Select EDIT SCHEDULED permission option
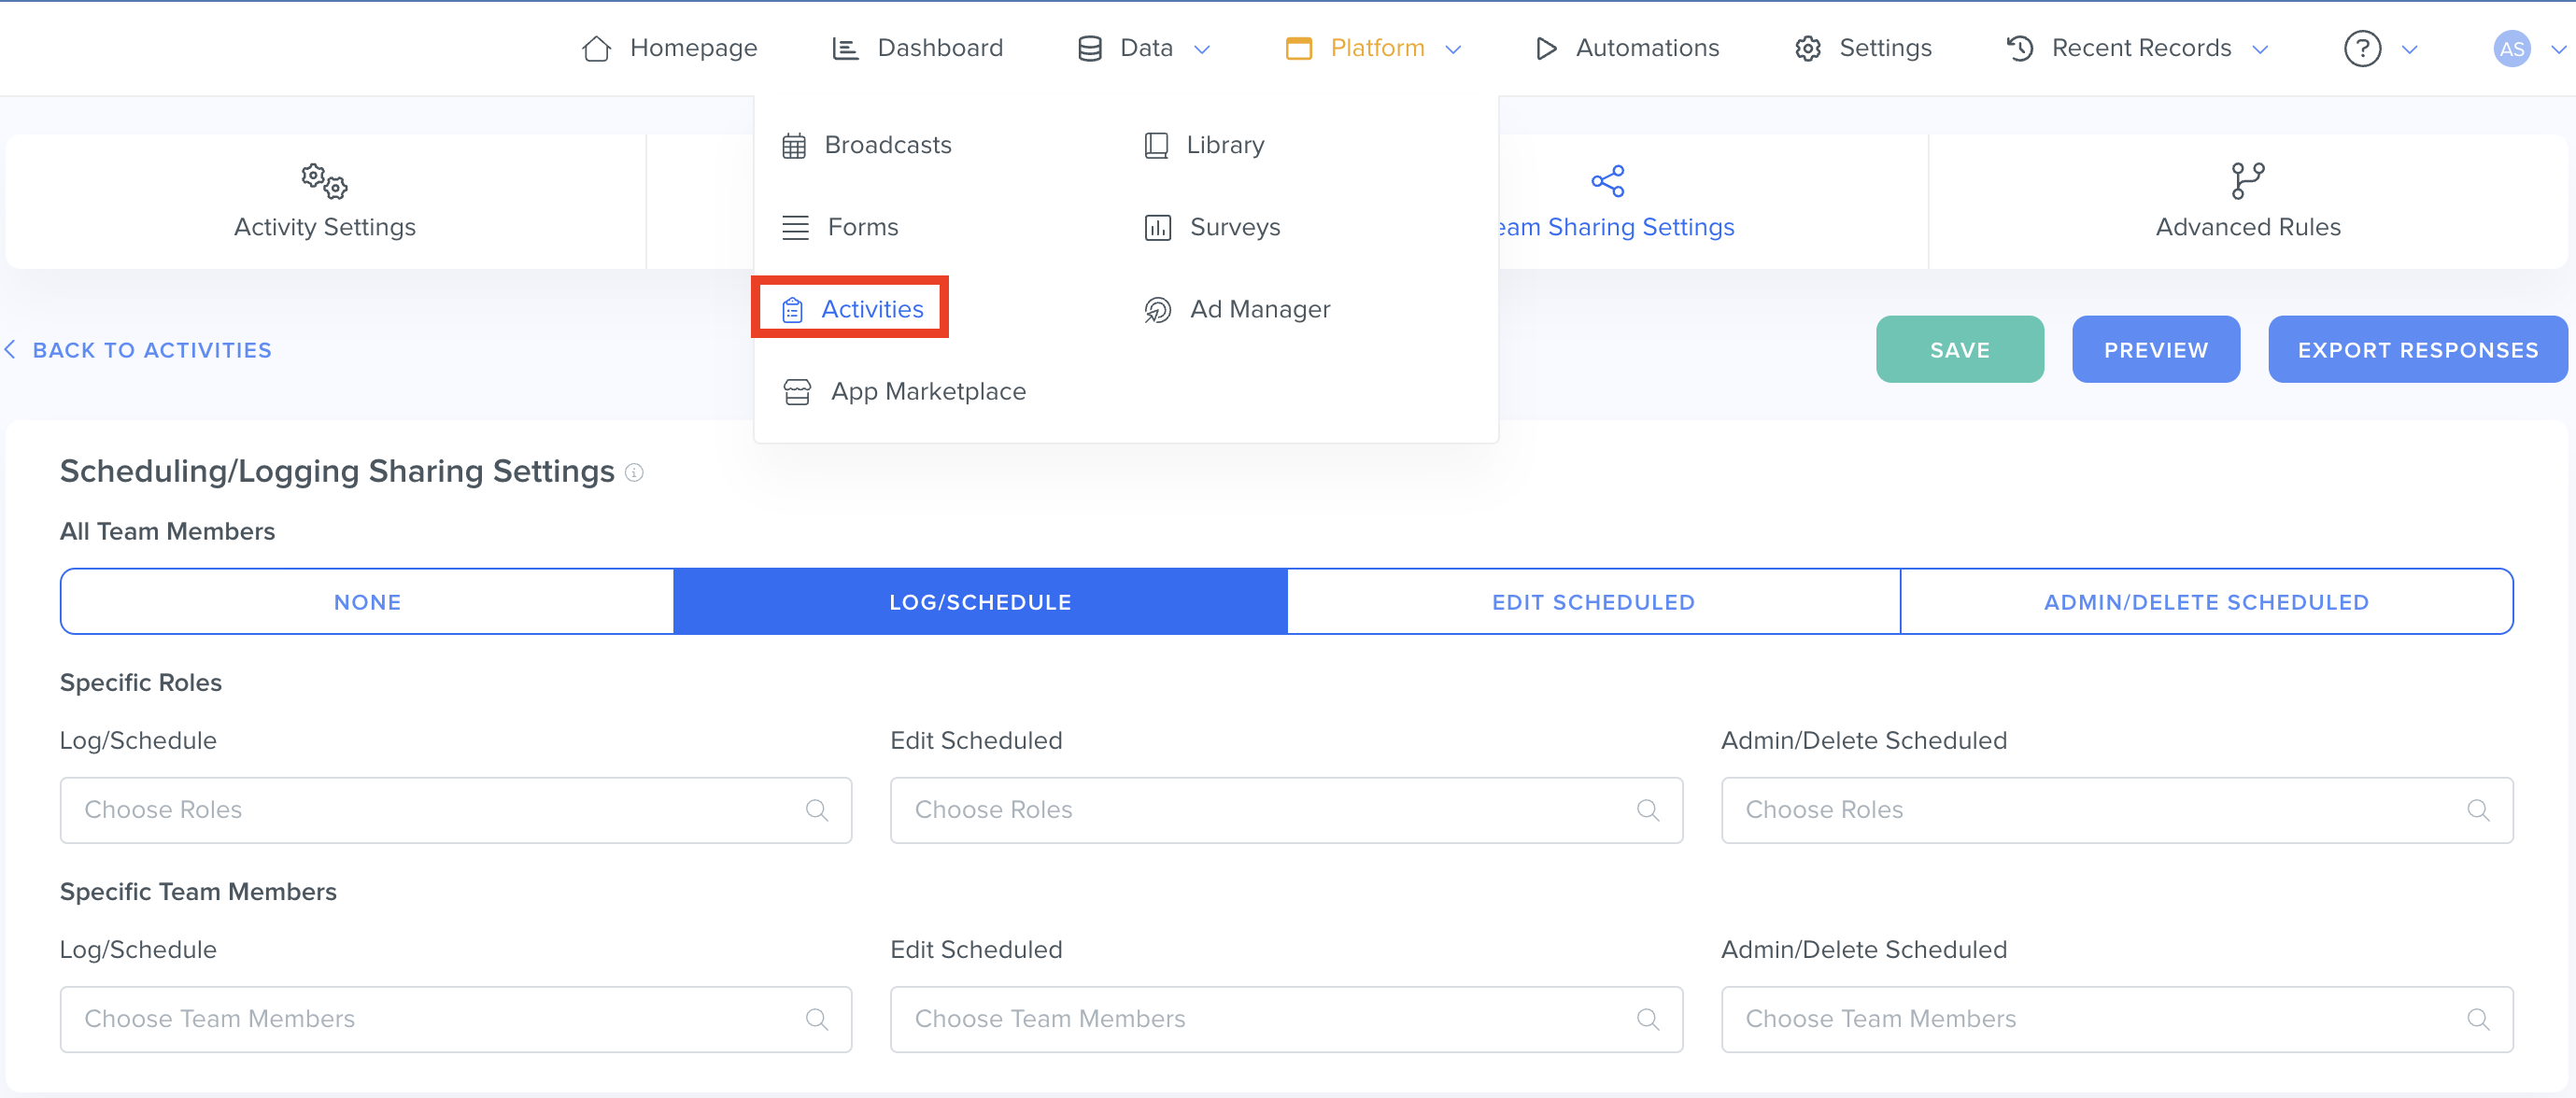Screen dimensions: 2576x1098 click(1593, 602)
